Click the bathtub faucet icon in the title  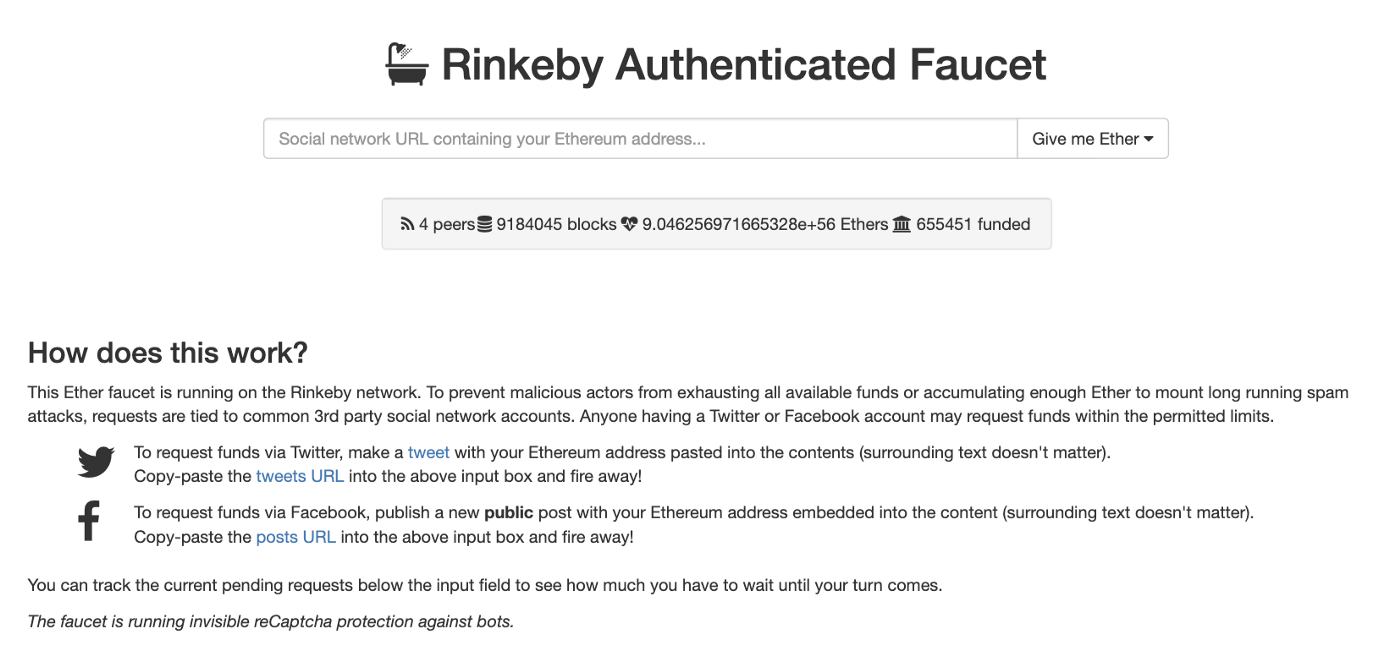pos(407,63)
